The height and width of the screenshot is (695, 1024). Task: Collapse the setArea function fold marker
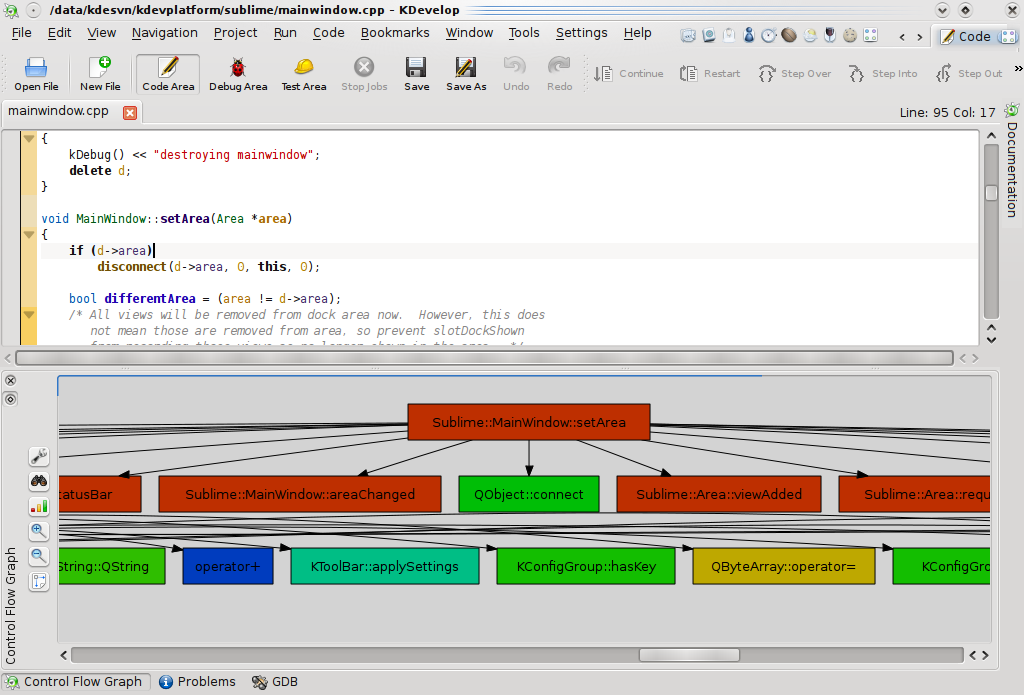(28, 236)
